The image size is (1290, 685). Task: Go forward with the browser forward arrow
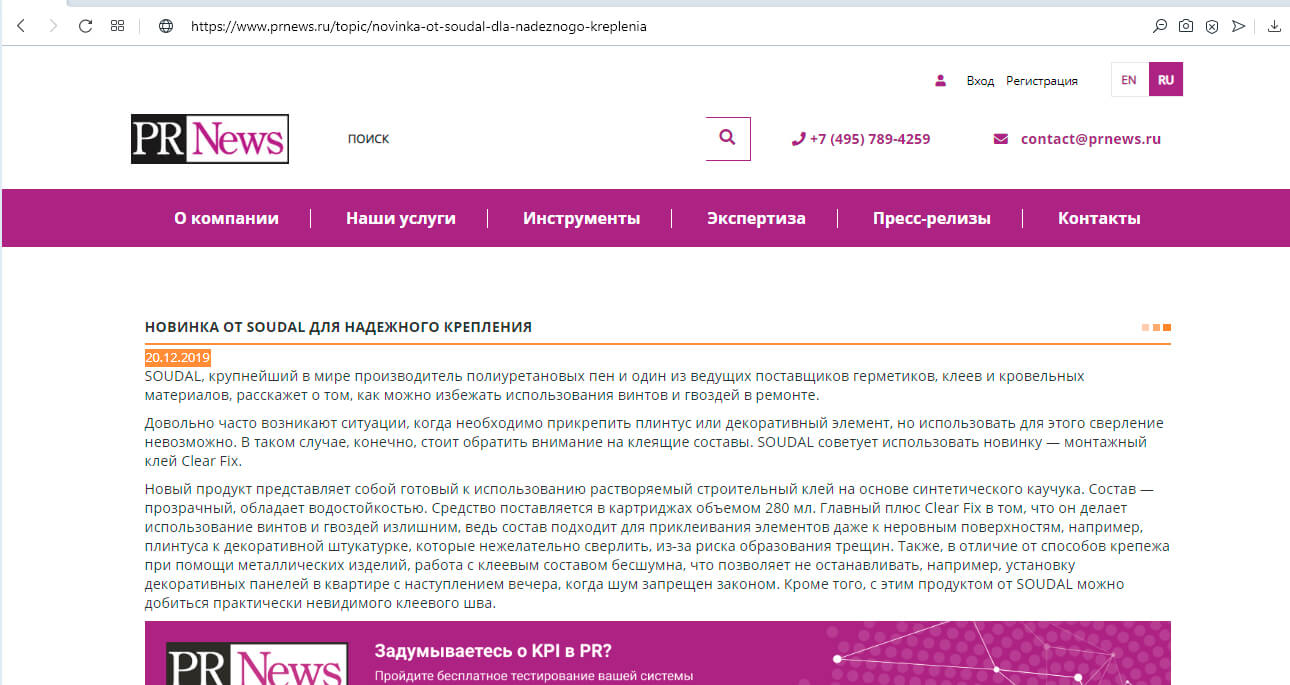pos(53,26)
